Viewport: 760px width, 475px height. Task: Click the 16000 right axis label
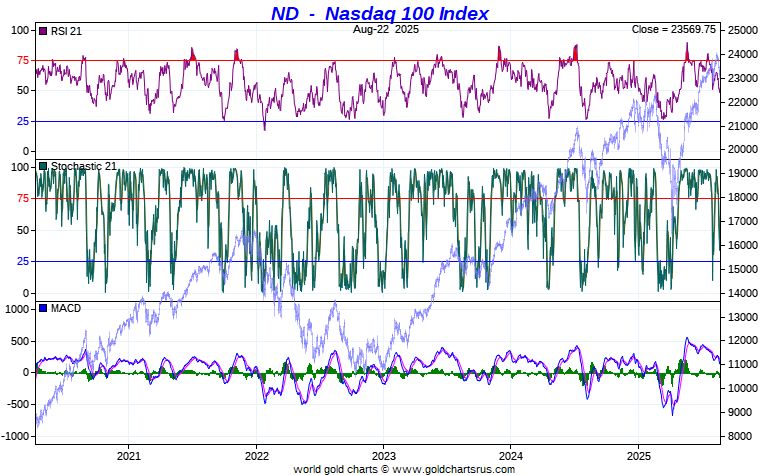743,246
